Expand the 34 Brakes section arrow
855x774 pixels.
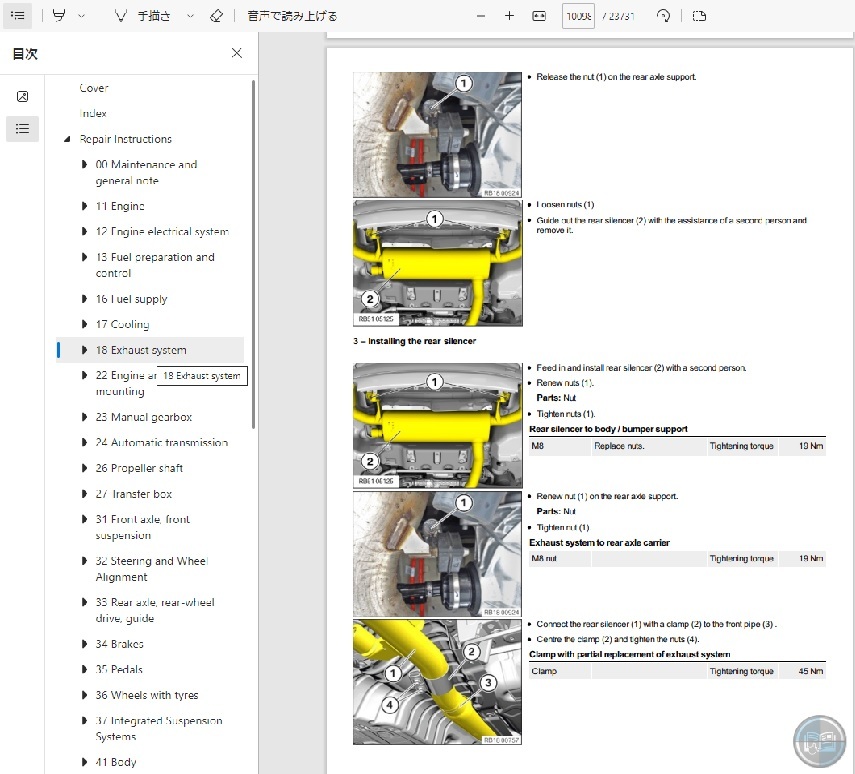85,645
